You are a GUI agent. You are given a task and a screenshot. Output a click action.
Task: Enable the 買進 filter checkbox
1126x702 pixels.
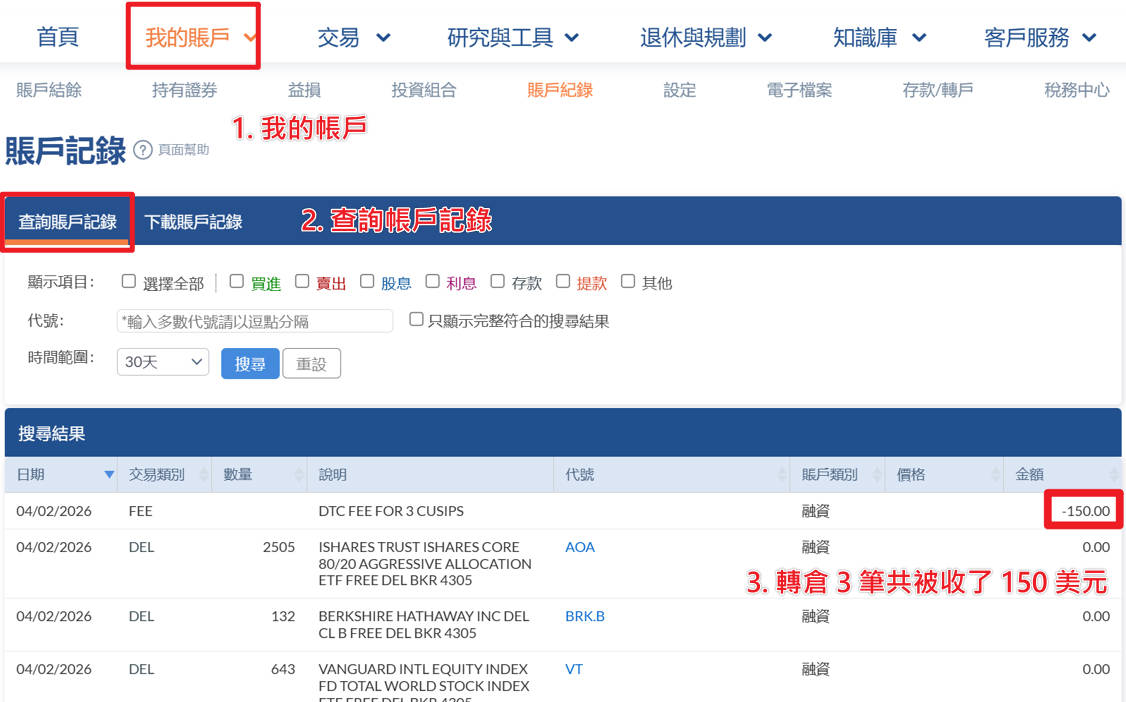click(x=237, y=282)
